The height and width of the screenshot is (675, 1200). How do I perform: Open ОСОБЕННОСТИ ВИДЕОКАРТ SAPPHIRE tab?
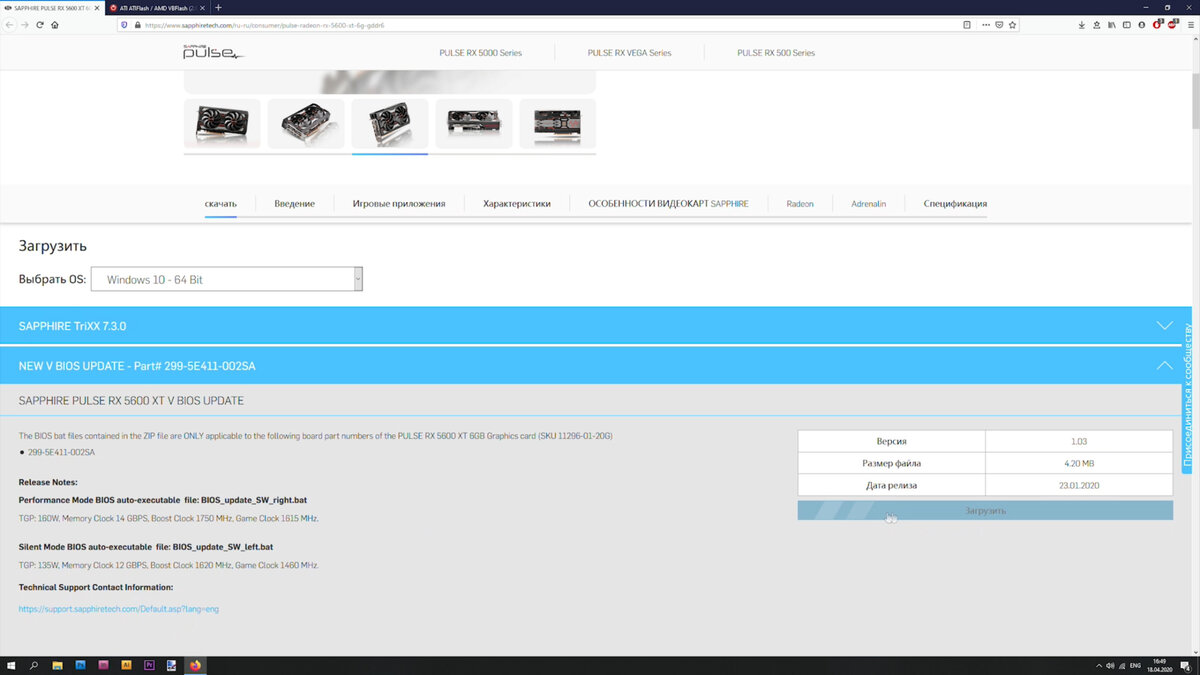click(668, 203)
